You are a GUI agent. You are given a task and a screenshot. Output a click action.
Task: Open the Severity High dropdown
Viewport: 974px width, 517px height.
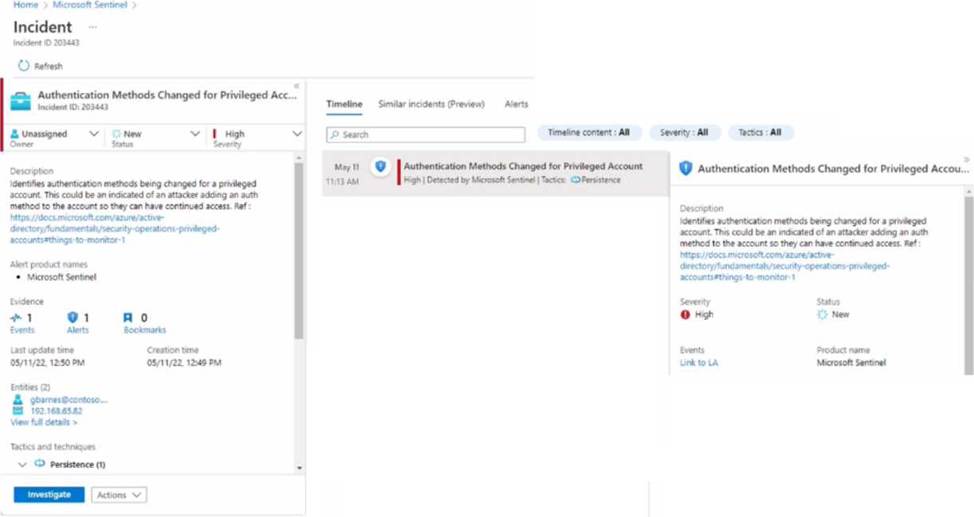coord(297,134)
